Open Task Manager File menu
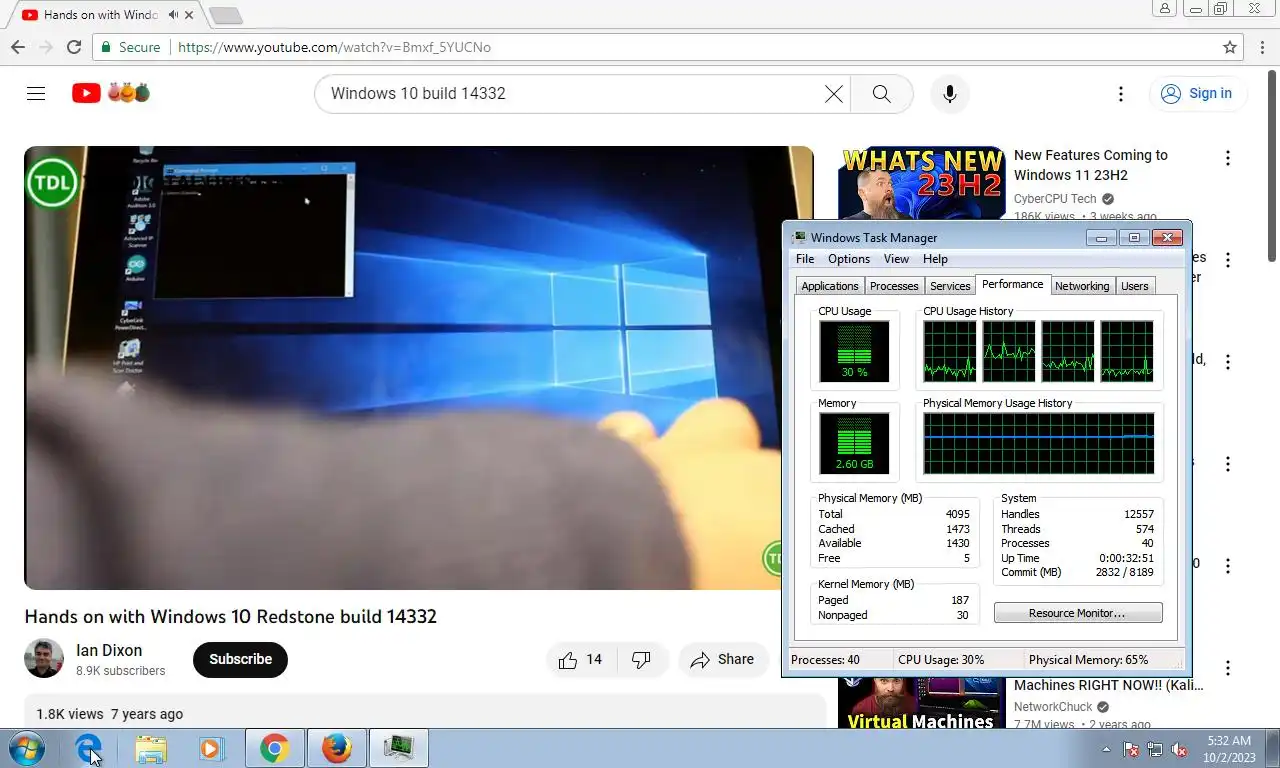 [805, 259]
